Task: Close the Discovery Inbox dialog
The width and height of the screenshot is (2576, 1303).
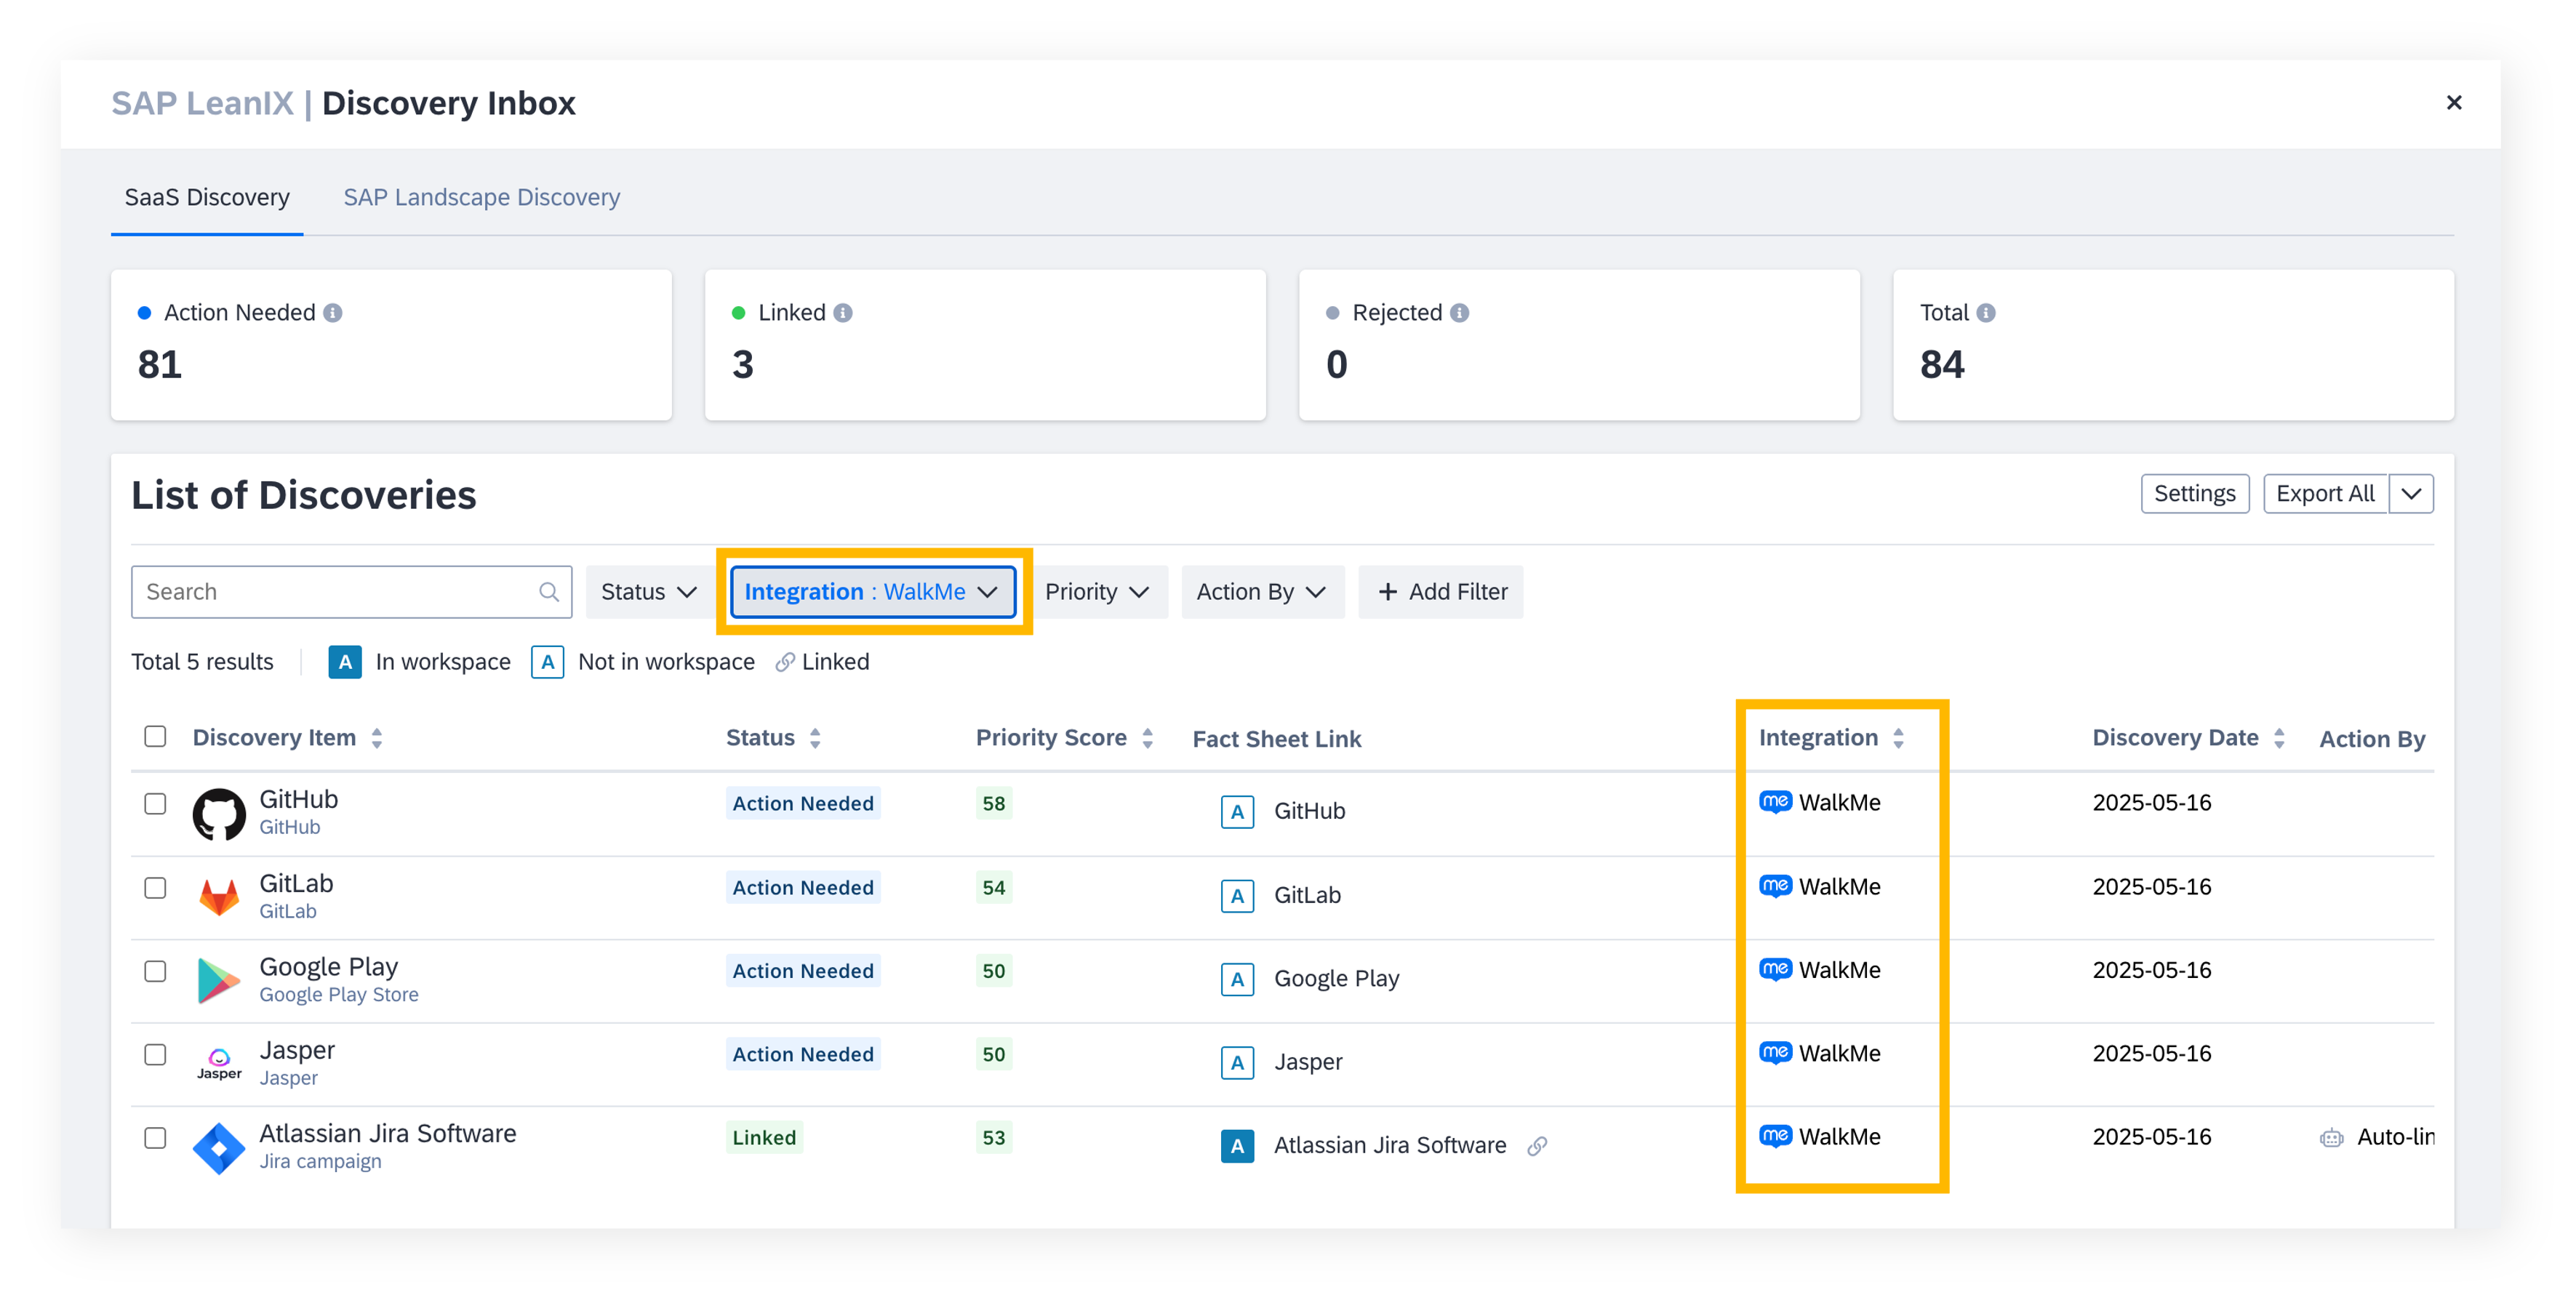Action: click(x=2453, y=103)
